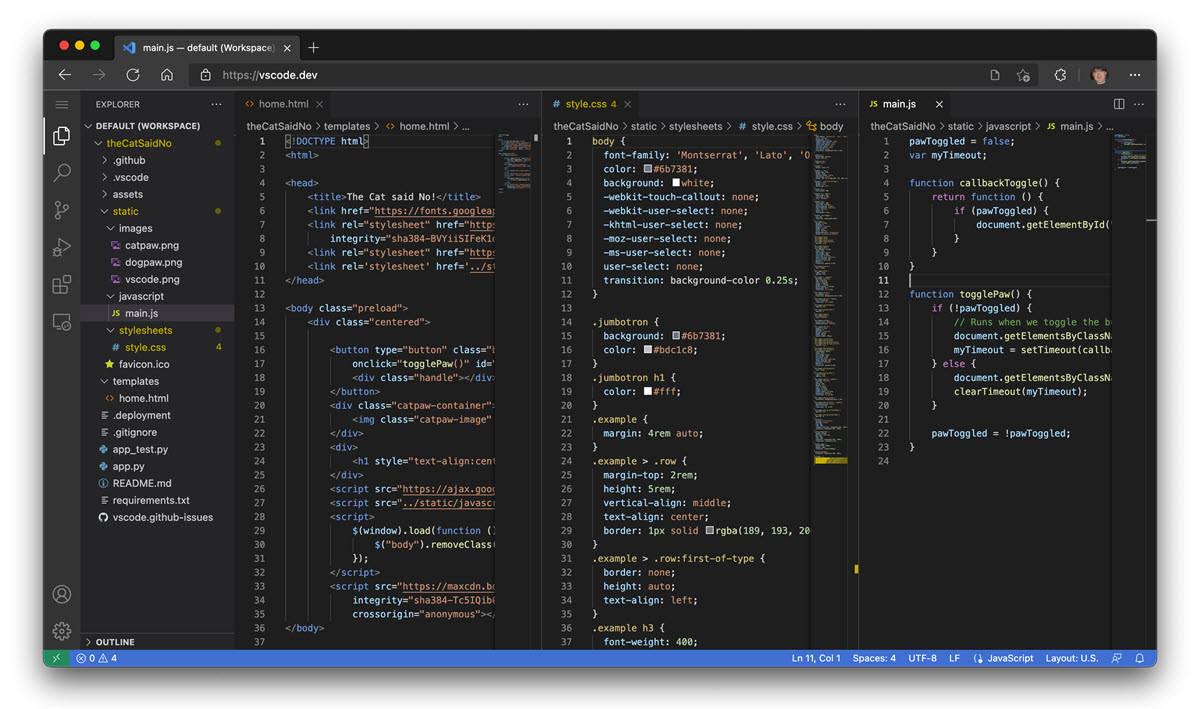Click the remote indicator in the status bar

tap(57, 658)
